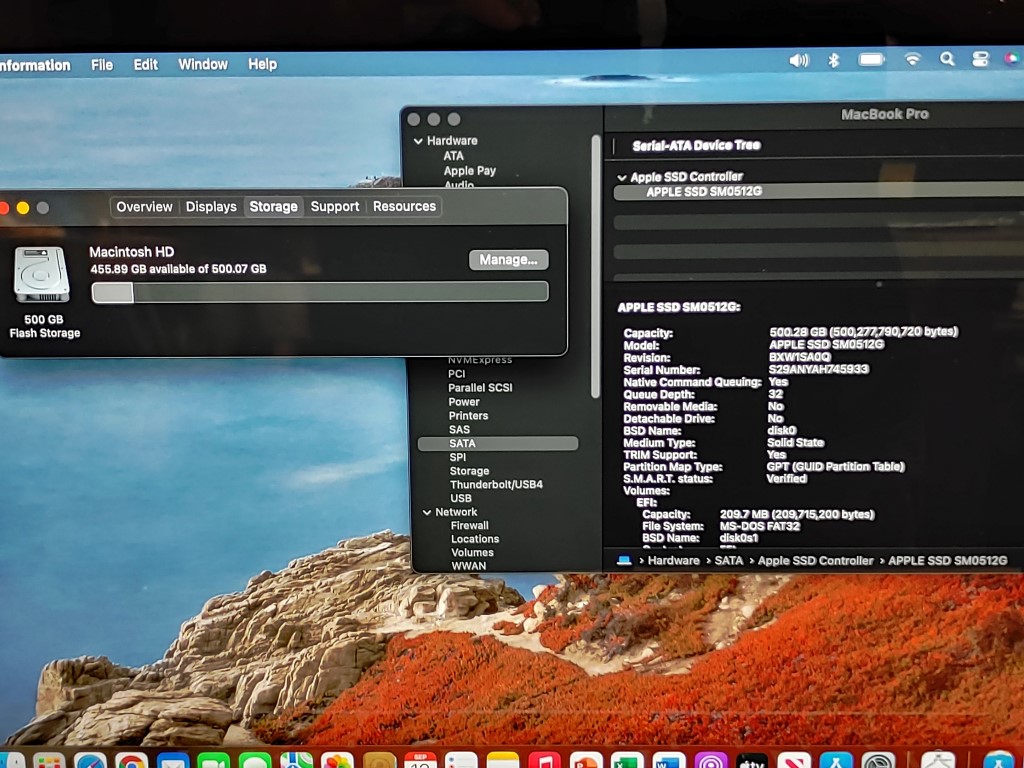
Task: Select SAS in the sidebar
Action: click(459, 430)
